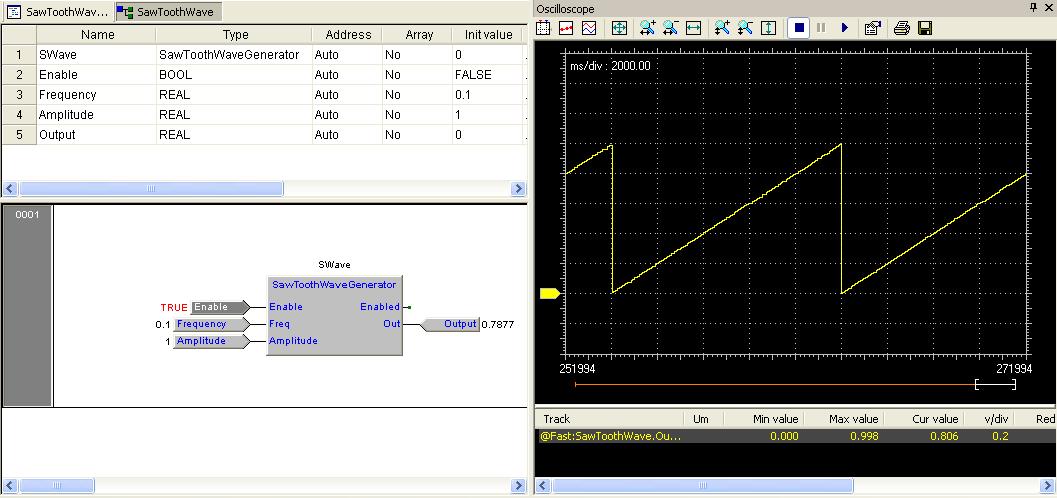Click the variable table horizontal scrollbar thumb
Screen dimensions: 1057x498
(151, 189)
